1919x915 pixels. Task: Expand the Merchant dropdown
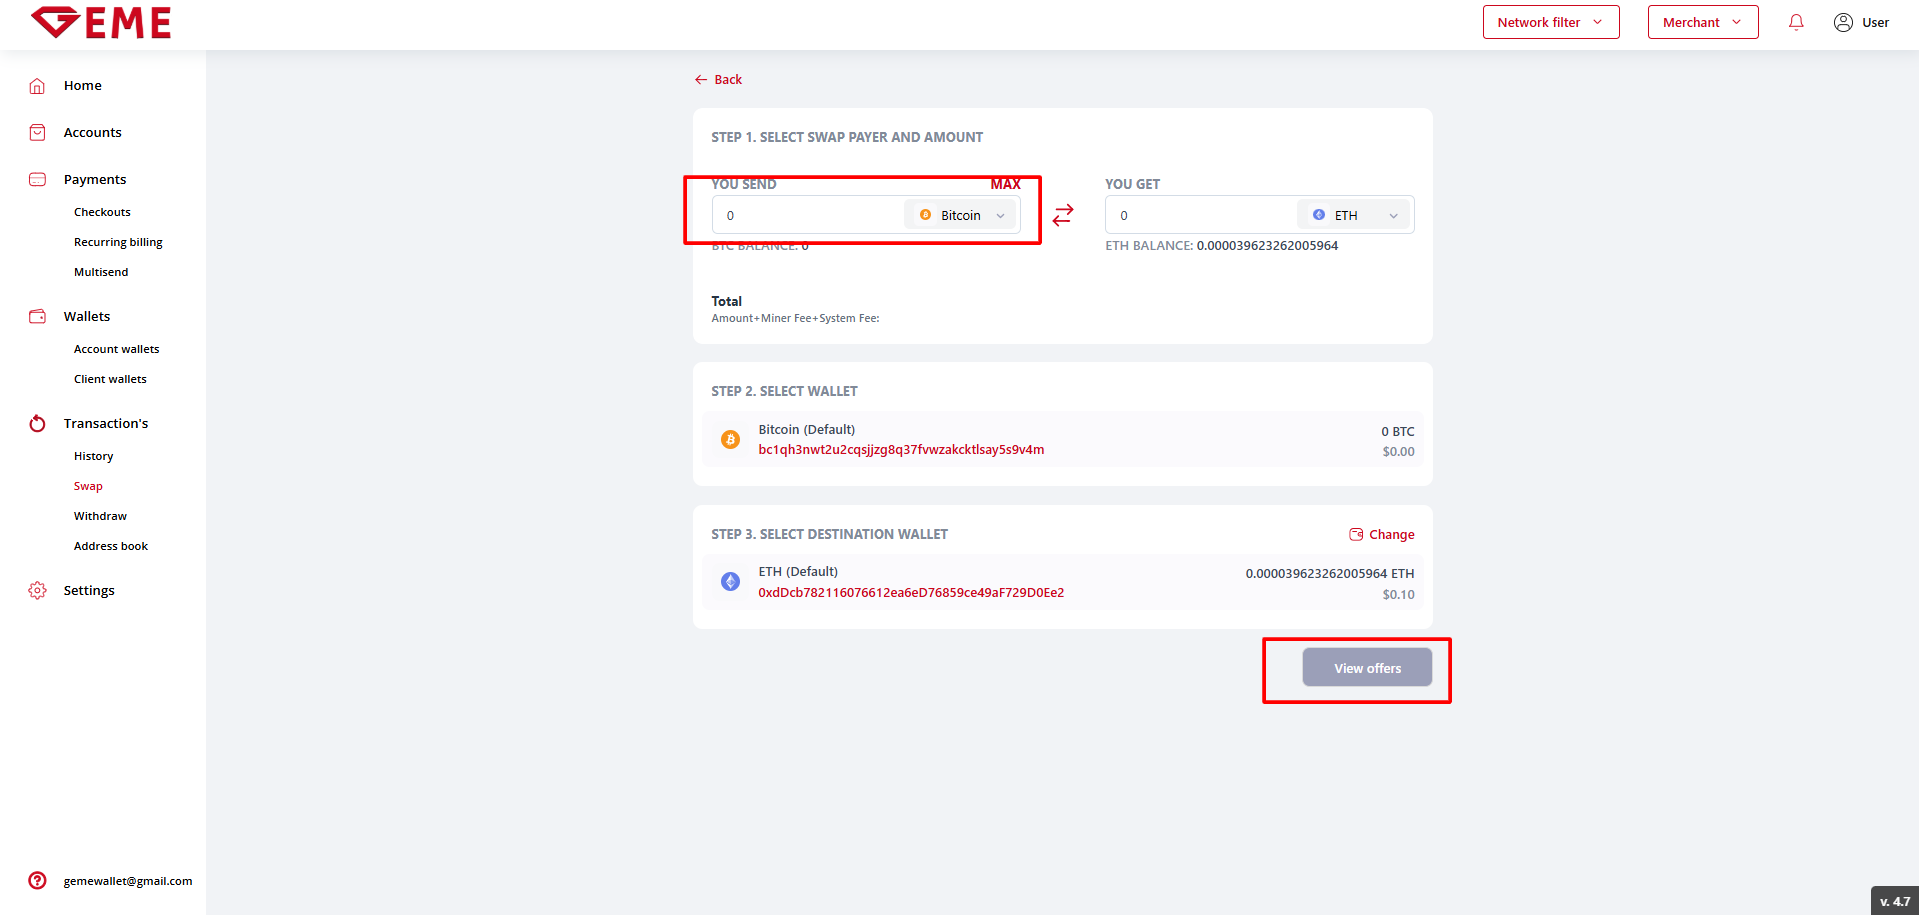[x=1702, y=22]
